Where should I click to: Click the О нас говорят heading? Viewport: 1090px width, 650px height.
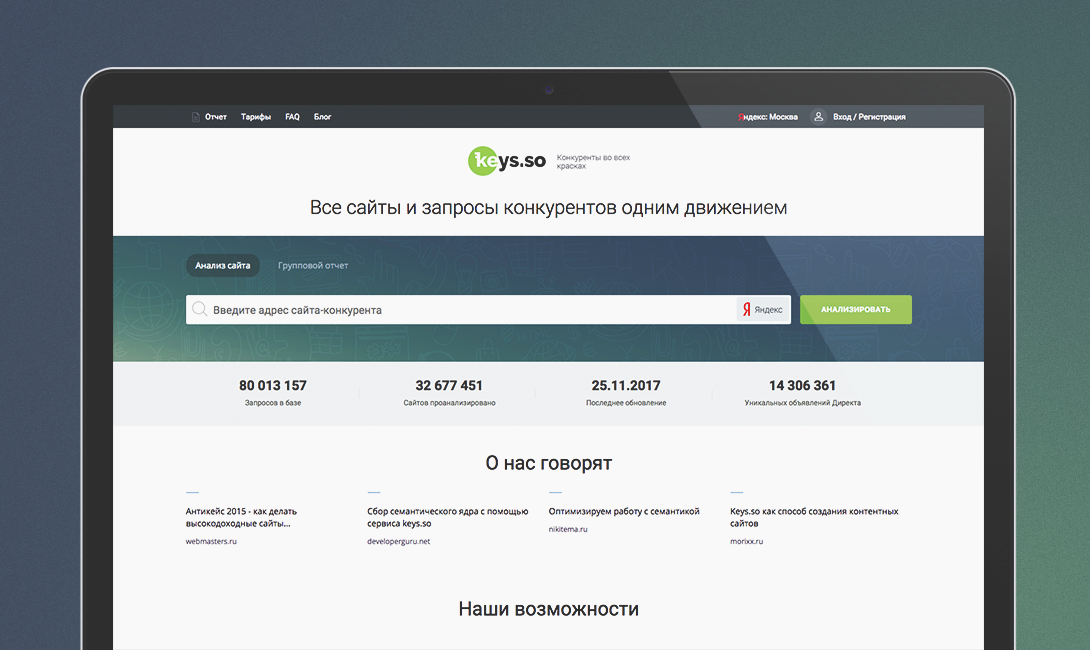pos(548,463)
